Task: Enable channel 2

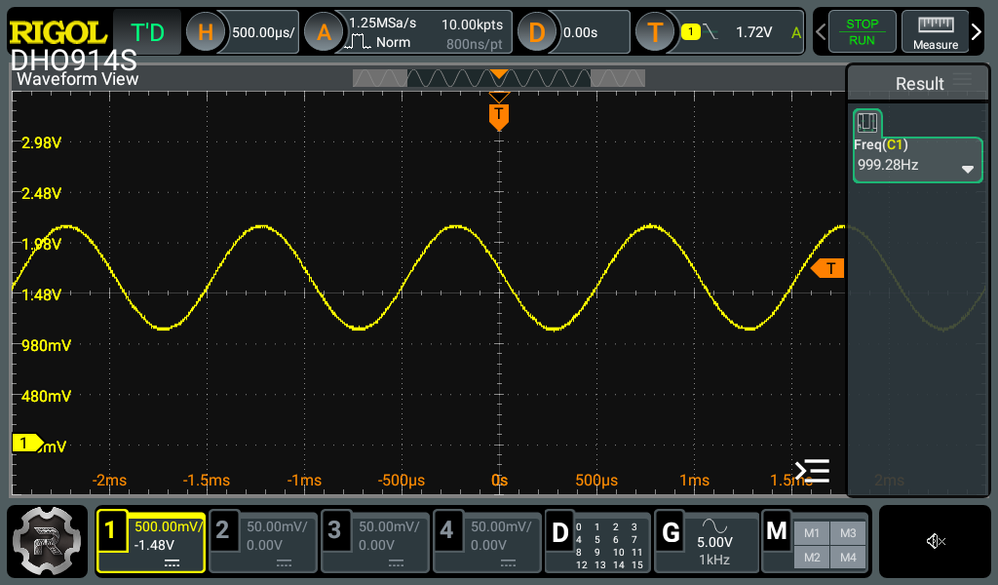Action: click(222, 530)
